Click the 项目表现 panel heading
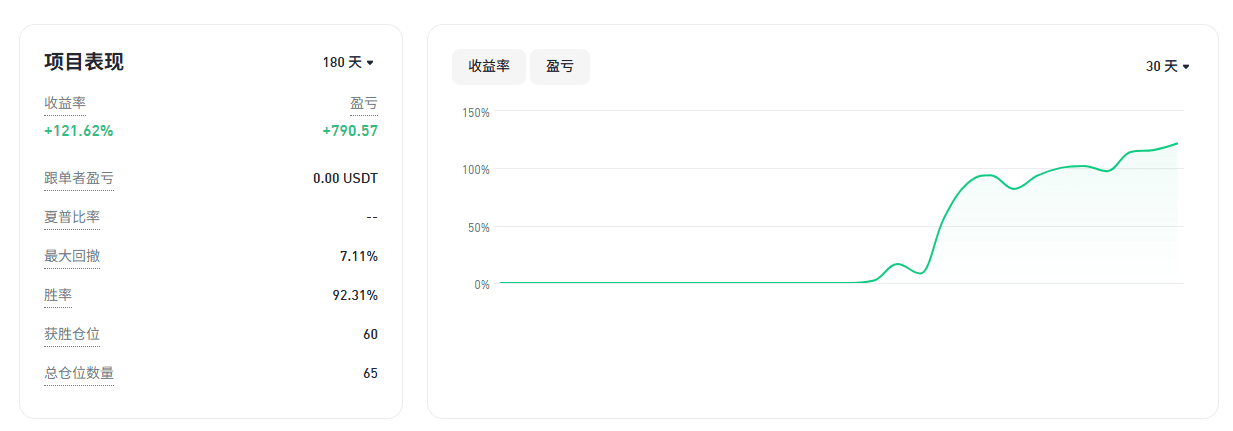 (x=84, y=62)
